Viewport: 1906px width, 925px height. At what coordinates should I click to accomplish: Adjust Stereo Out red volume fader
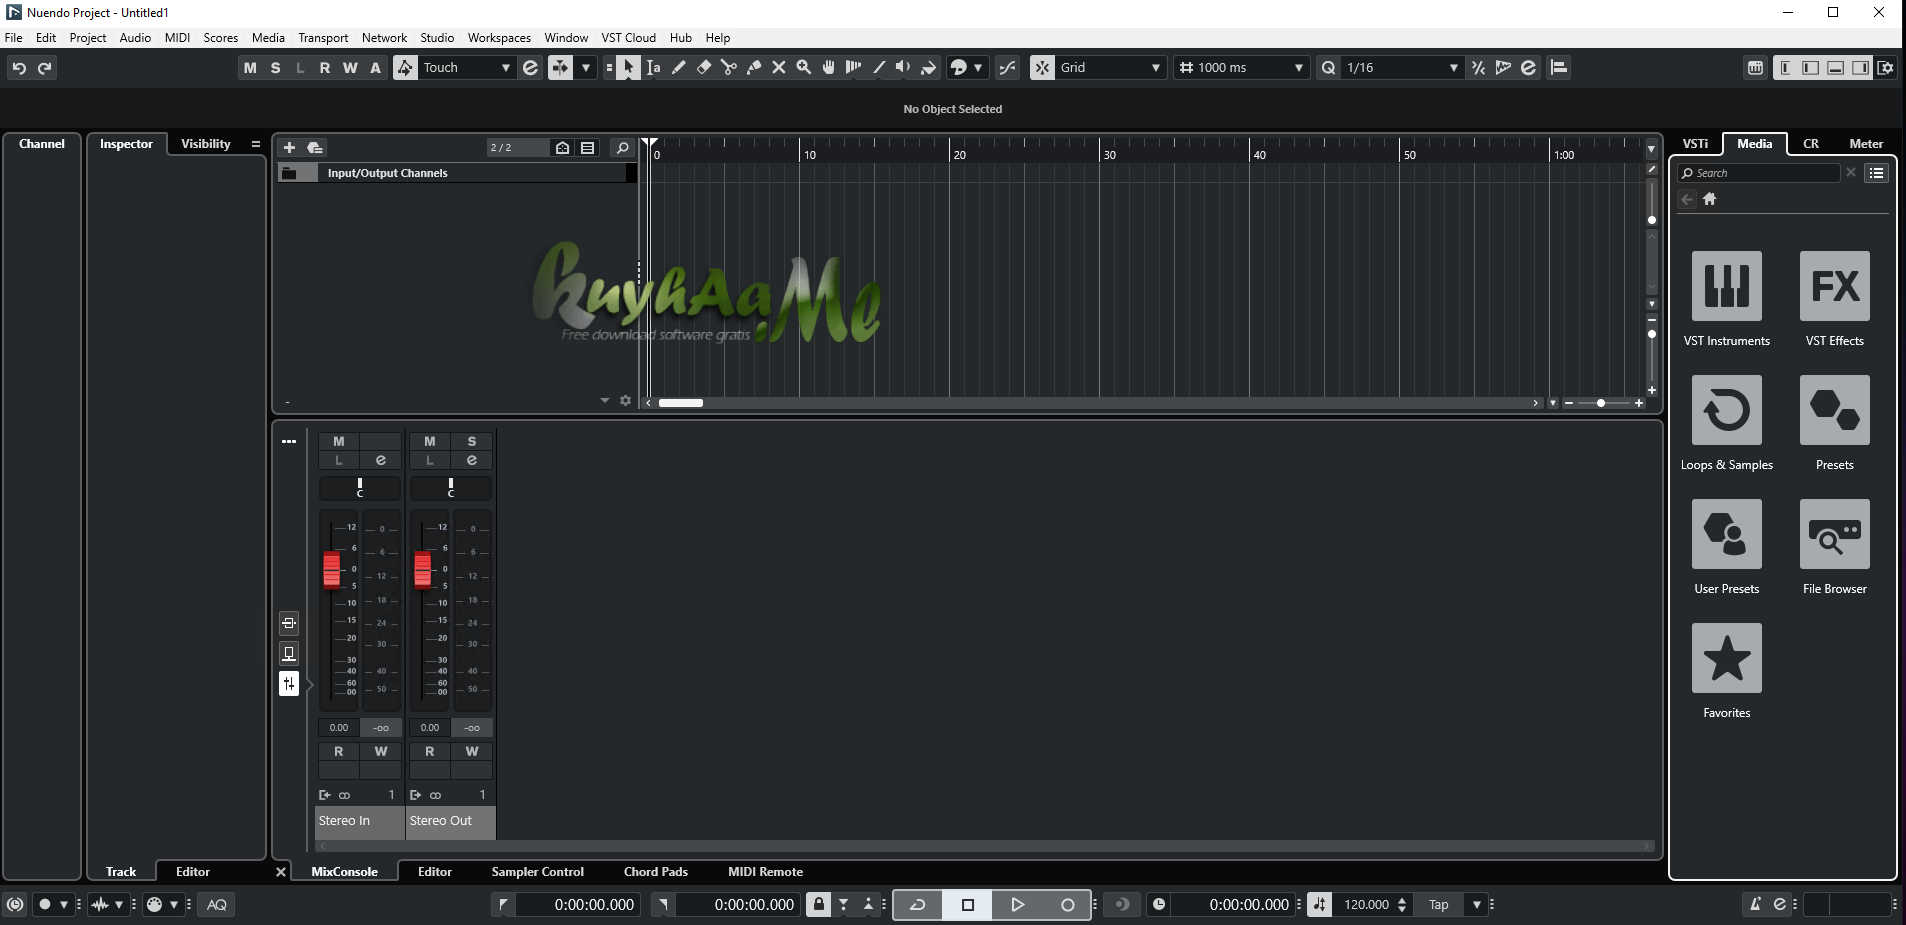[x=423, y=570]
